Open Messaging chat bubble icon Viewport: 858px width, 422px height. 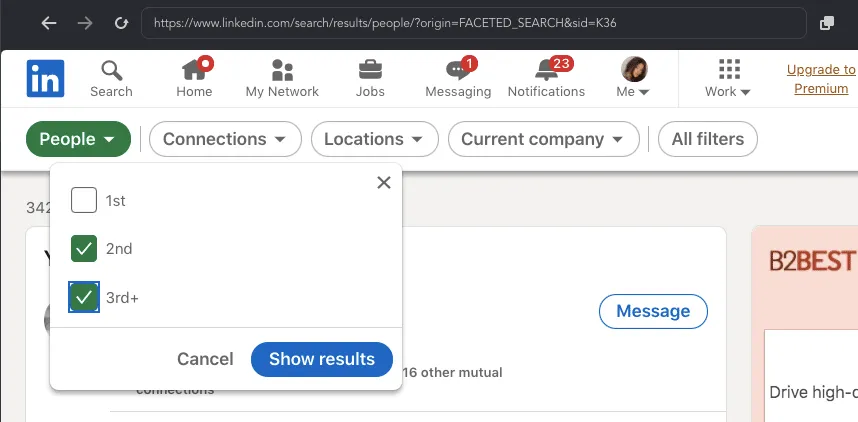pos(459,70)
